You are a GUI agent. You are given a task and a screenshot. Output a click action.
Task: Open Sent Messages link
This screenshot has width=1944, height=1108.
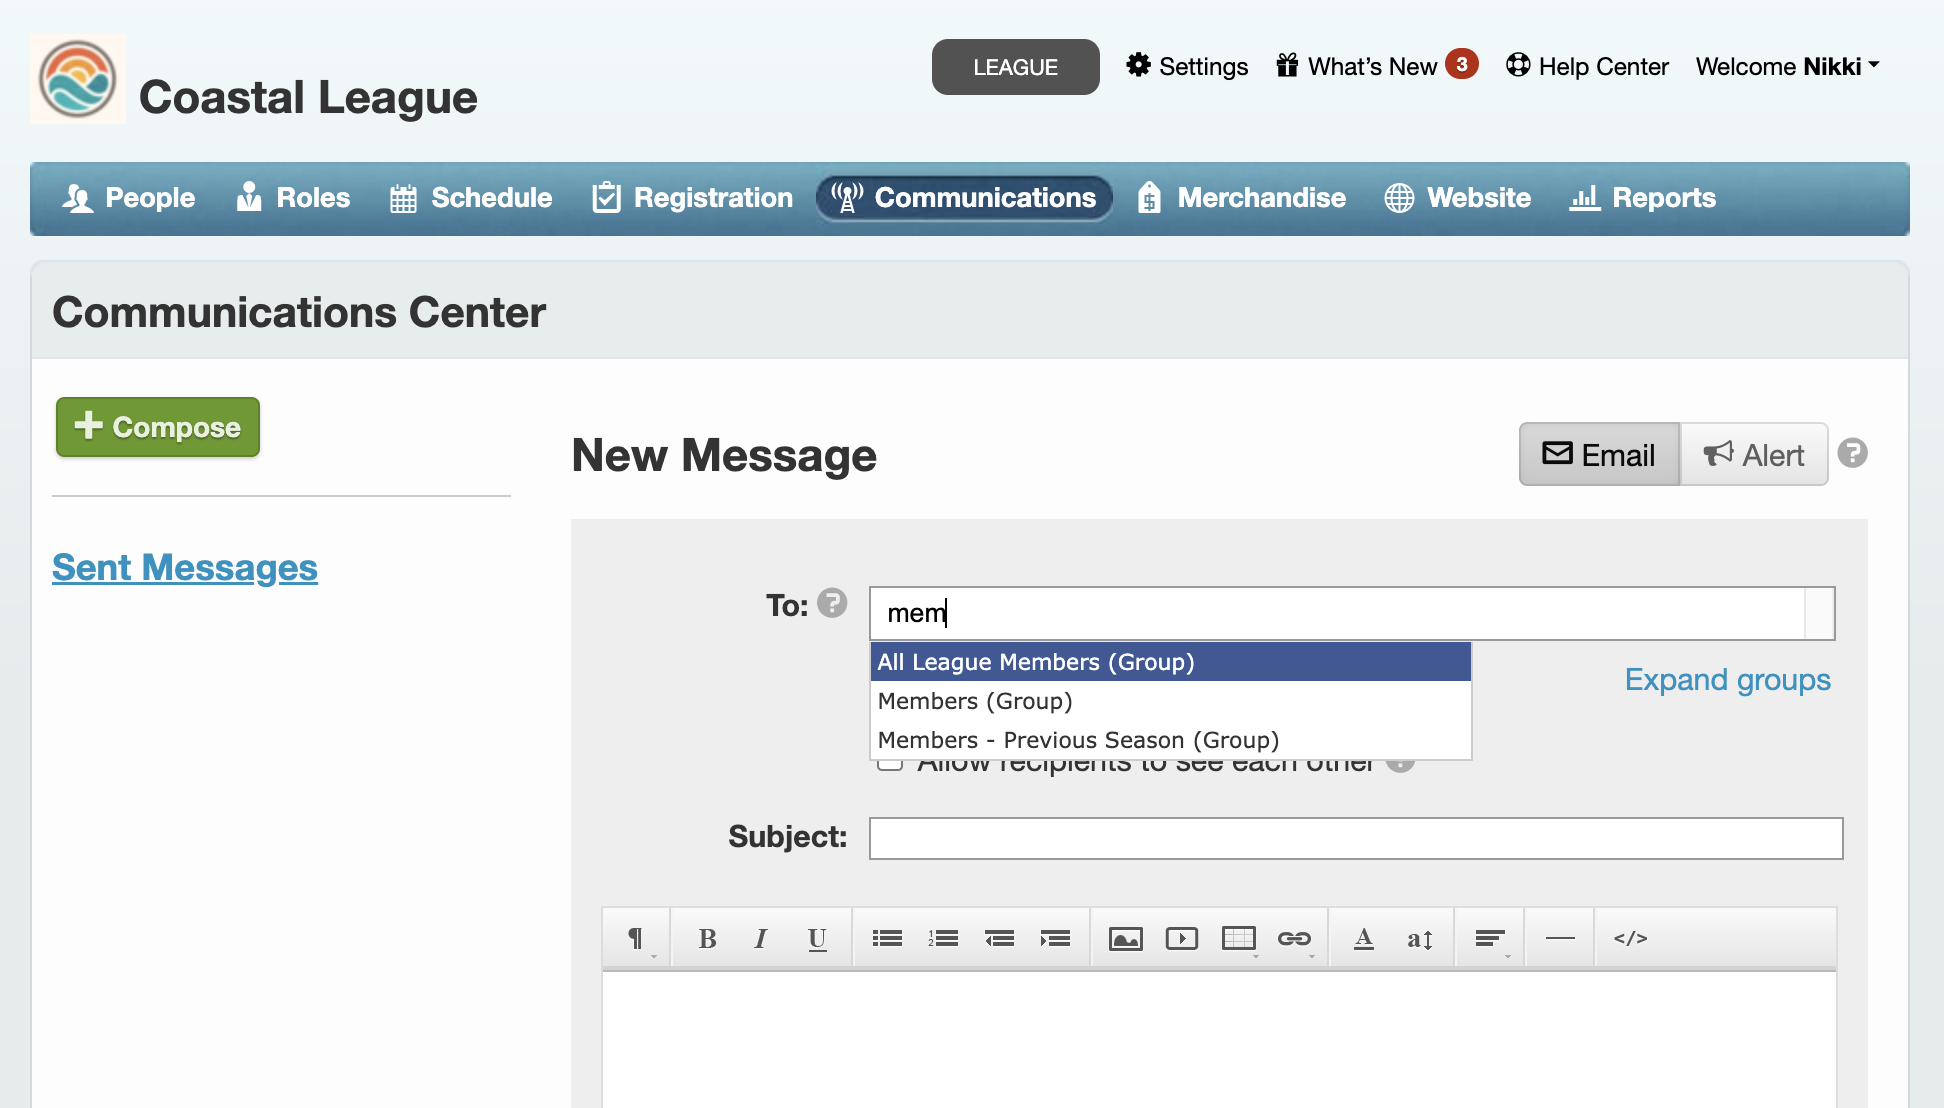coord(185,568)
